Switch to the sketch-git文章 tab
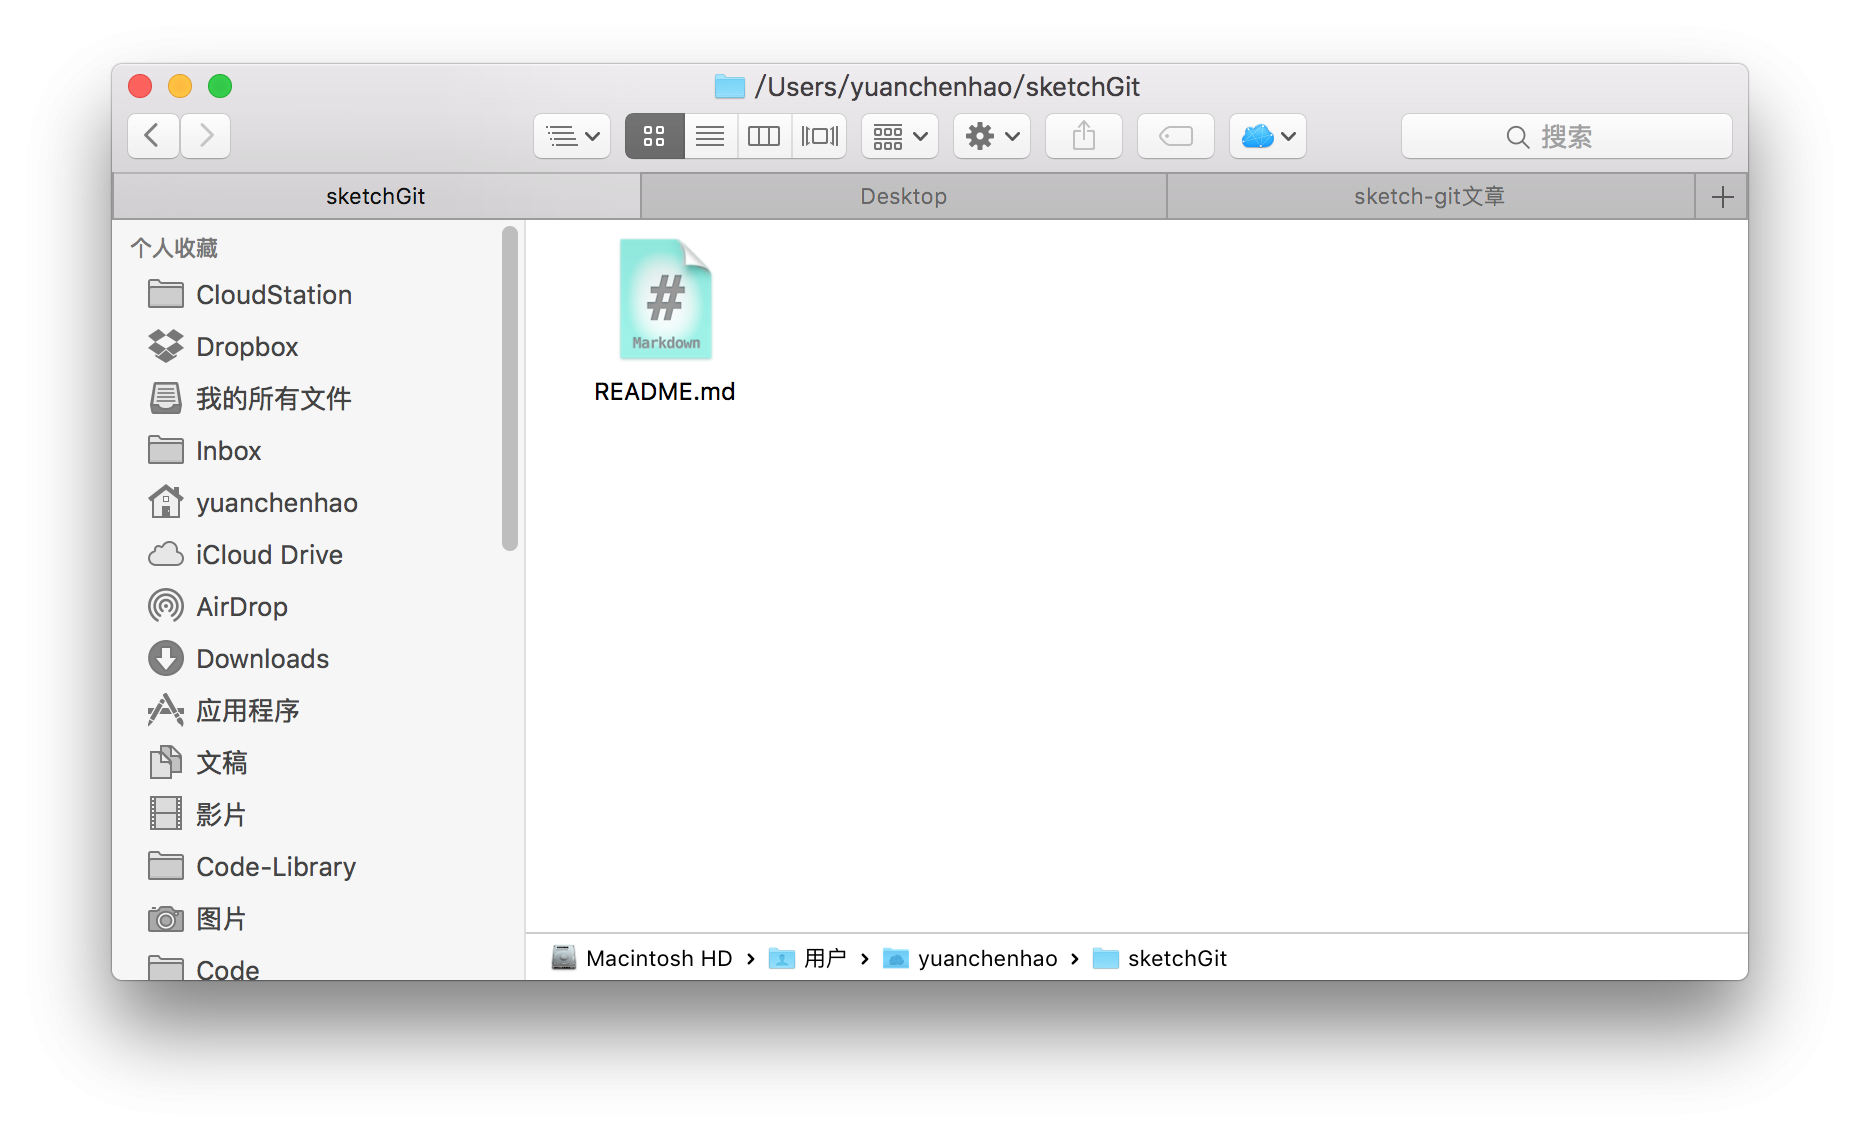Image resolution: width=1860 pixels, height=1140 pixels. click(1430, 196)
